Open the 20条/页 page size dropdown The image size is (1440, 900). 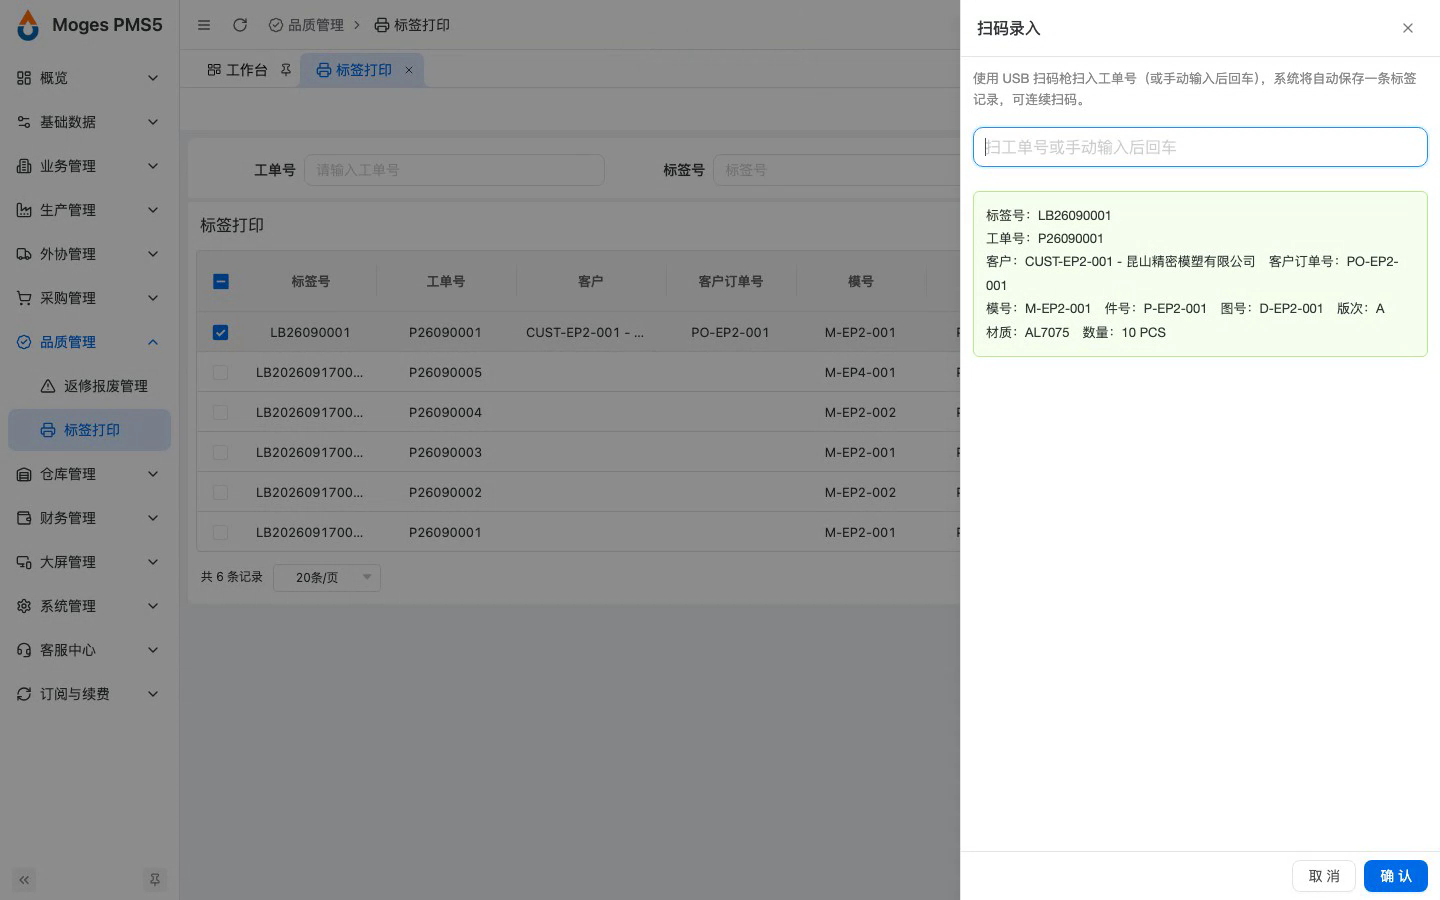(327, 577)
